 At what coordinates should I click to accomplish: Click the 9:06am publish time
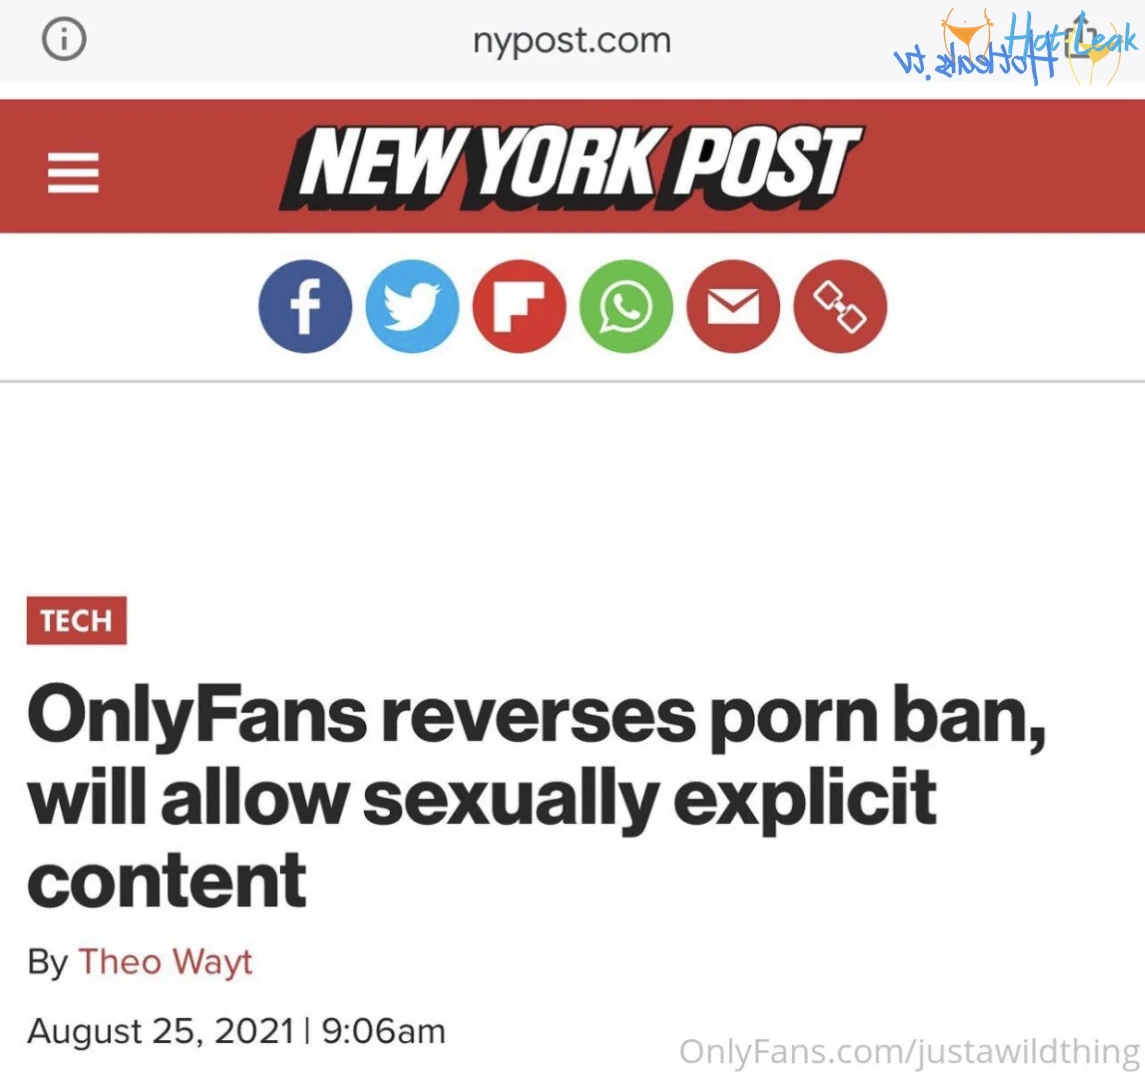pyautogui.click(x=383, y=1032)
